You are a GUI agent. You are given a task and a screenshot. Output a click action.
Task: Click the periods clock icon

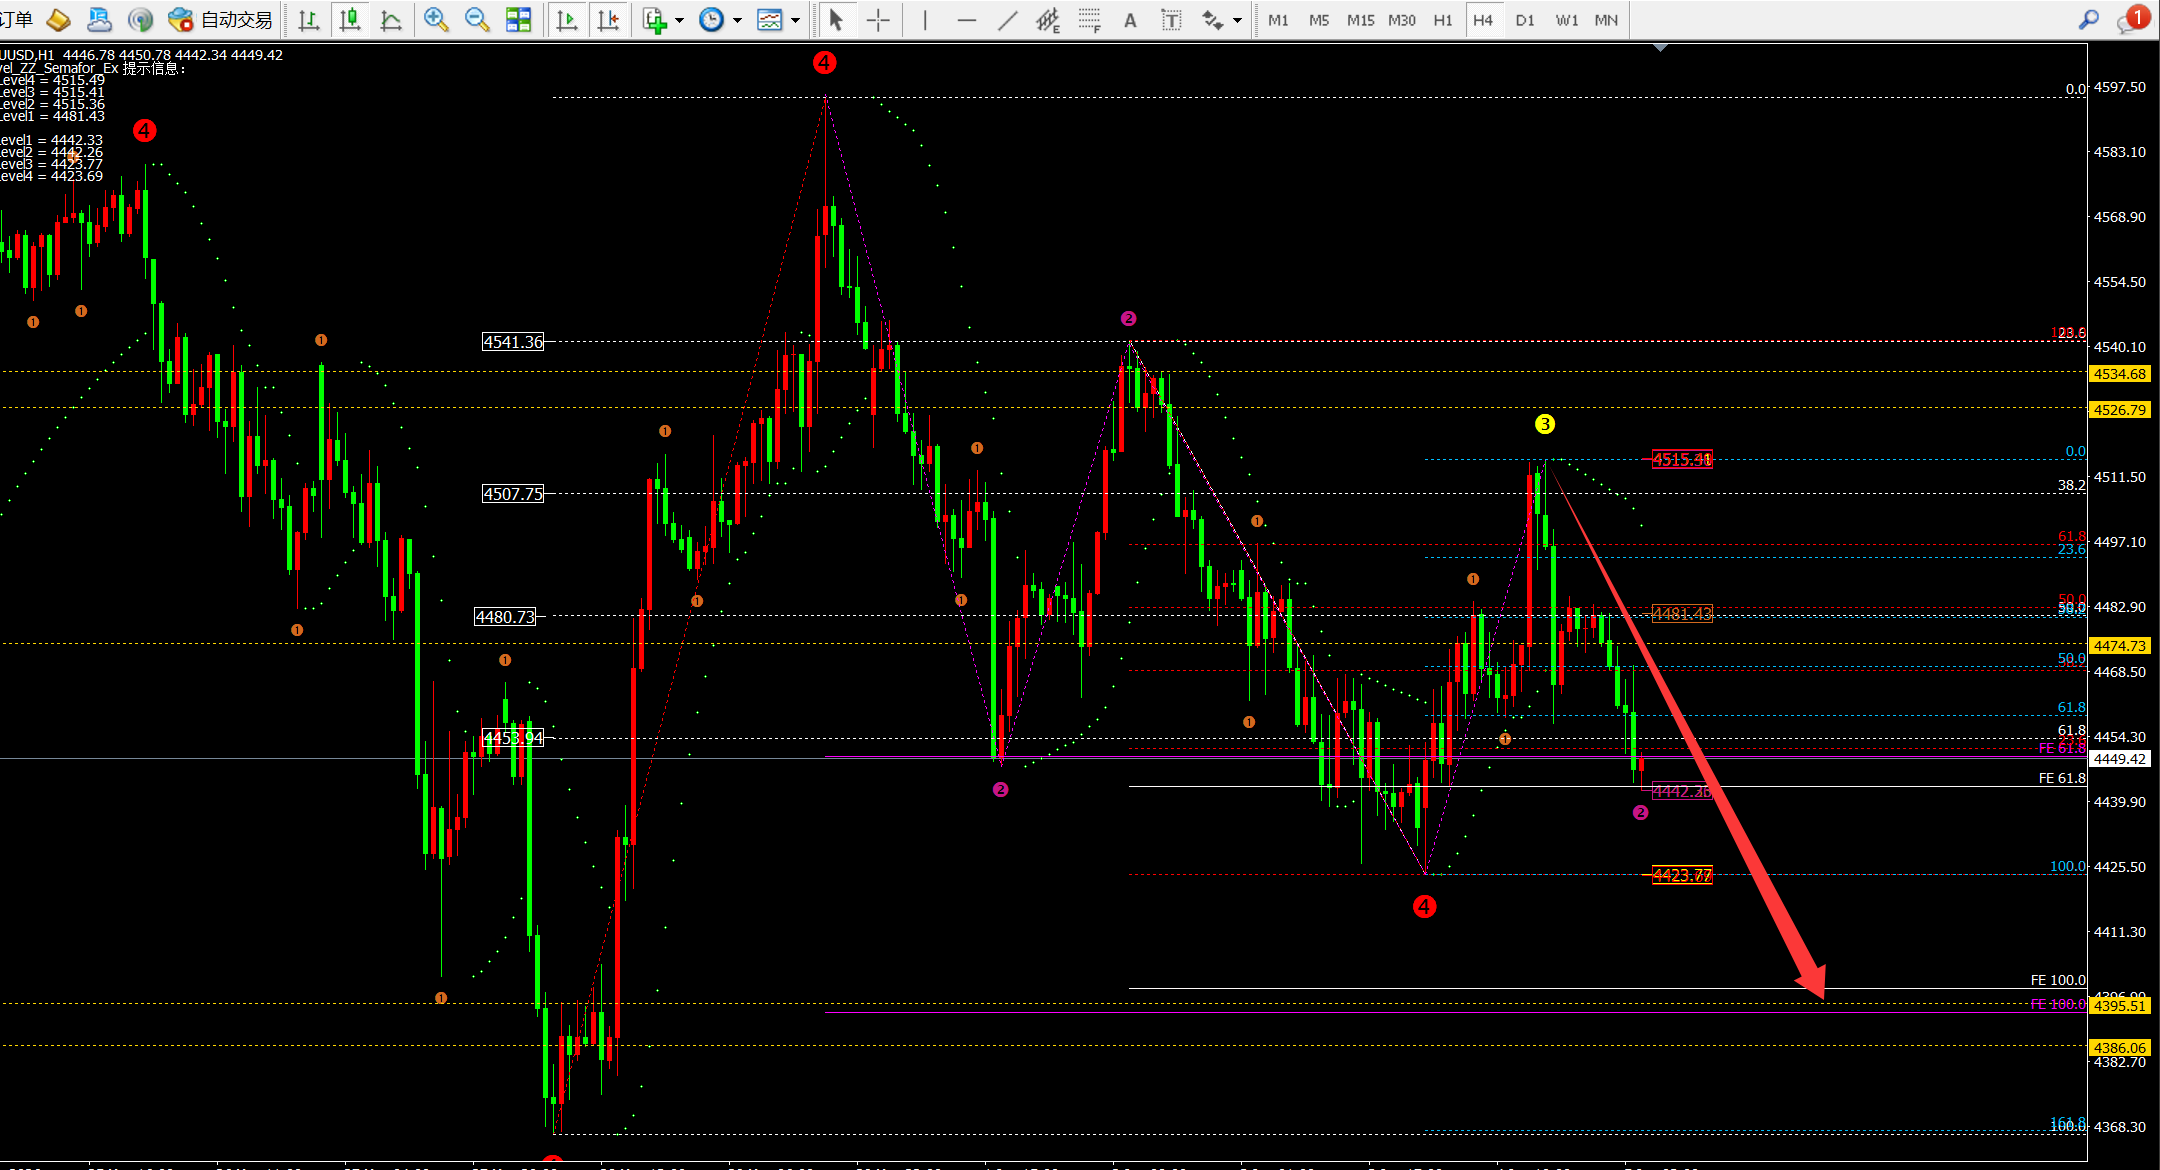coord(711,20)
